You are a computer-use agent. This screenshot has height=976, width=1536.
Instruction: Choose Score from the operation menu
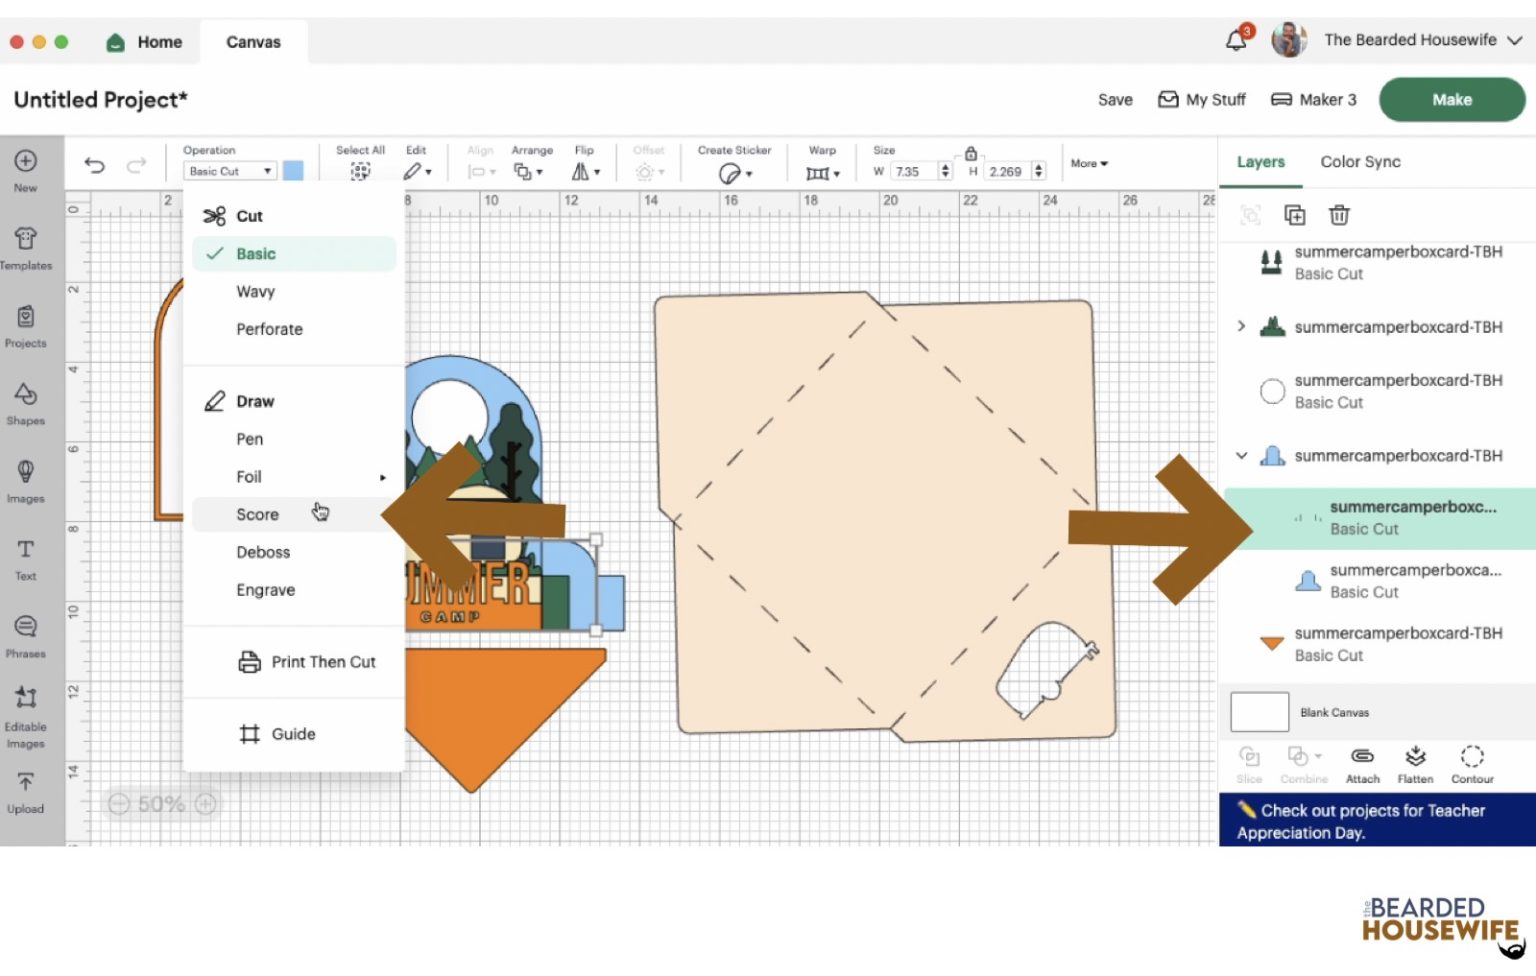pyautogui.click(x=258, y=514)
